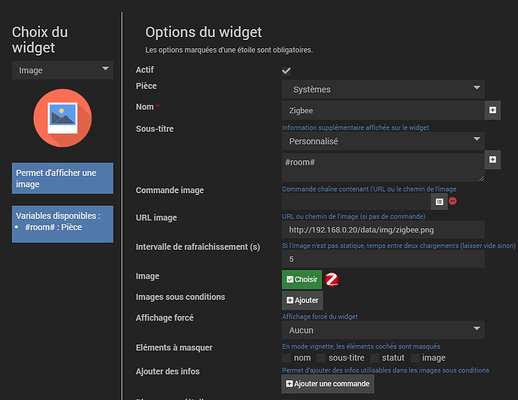Open the Affichage forcé dropdown showing Aucun
This screenshot has width=518, height=400.
click(x=383, y=330)
